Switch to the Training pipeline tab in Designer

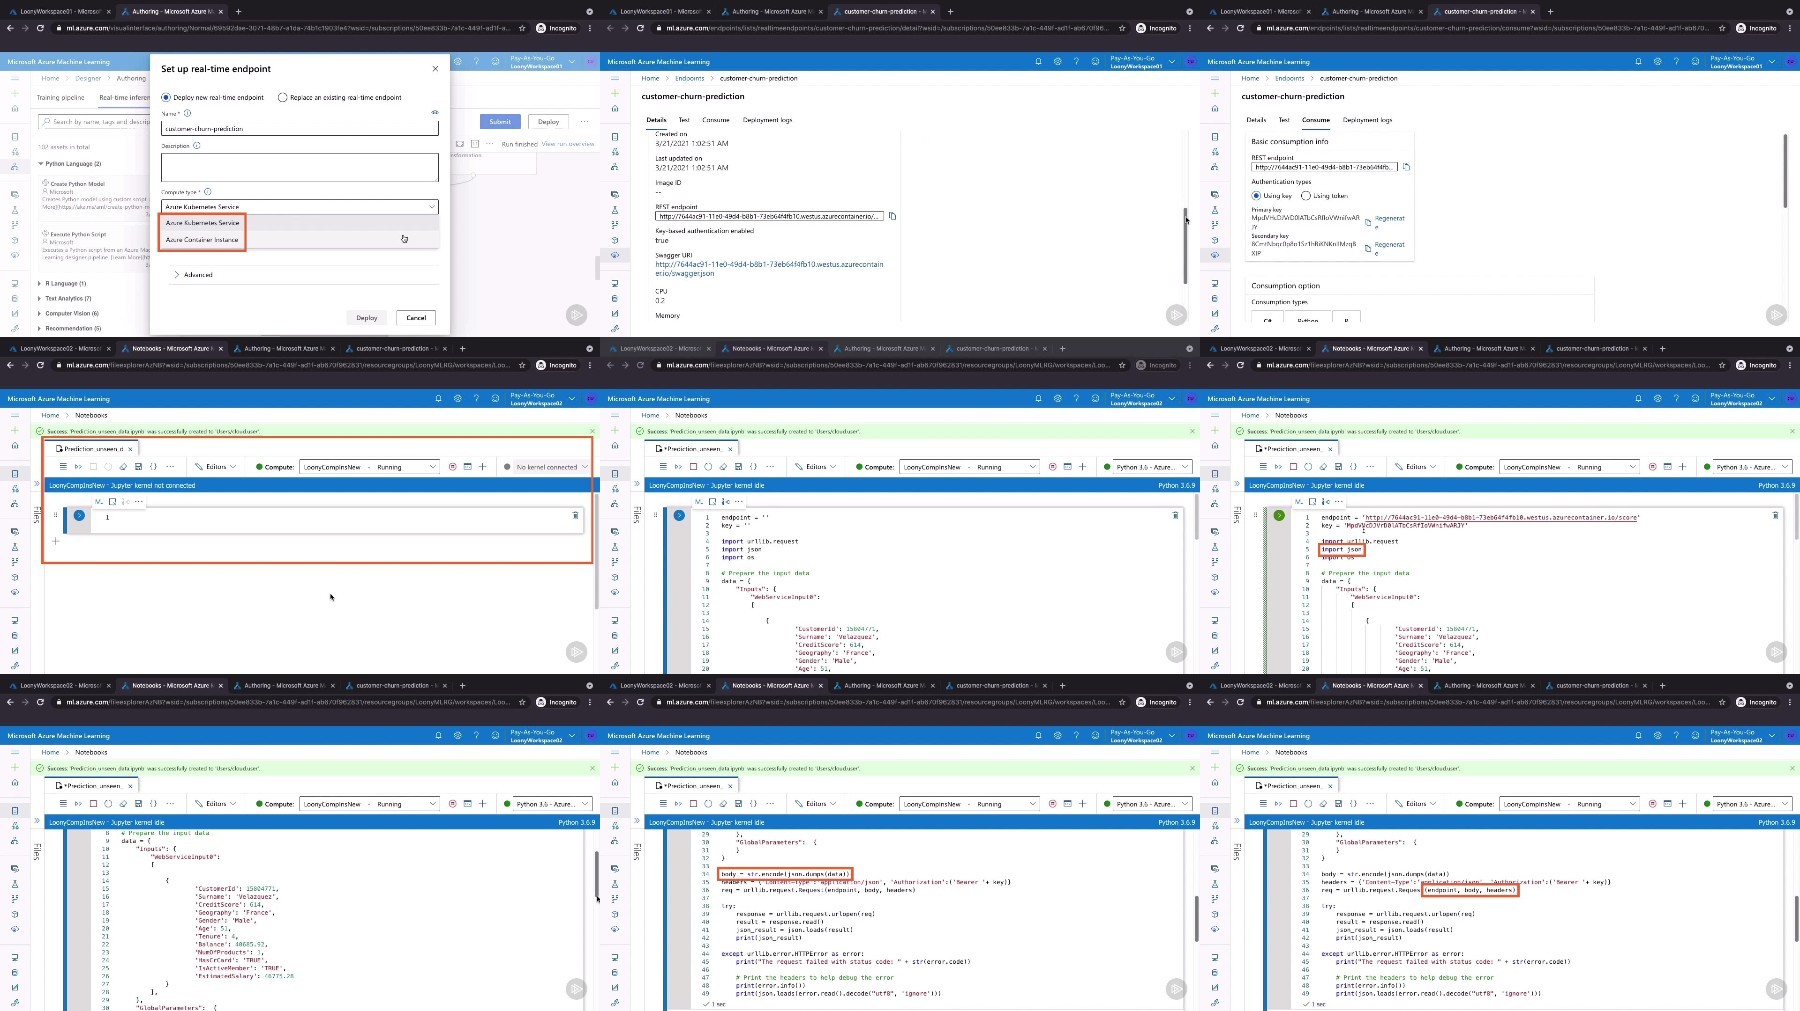(x=61, y=98)
